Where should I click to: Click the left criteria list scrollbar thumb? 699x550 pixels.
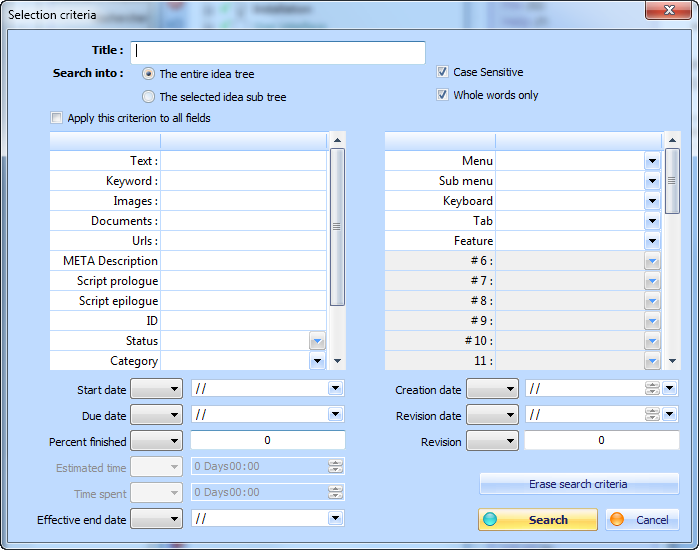(x=337, y=227)
